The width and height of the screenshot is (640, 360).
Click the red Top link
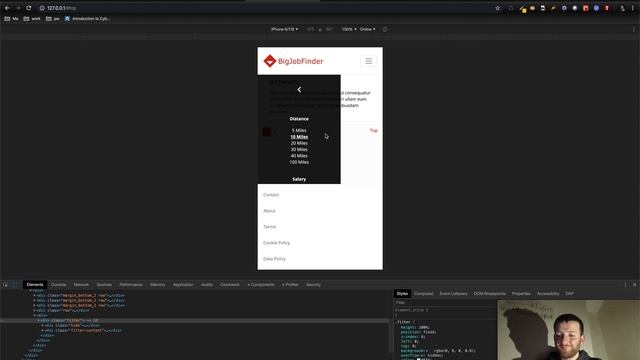pos(374,131)
